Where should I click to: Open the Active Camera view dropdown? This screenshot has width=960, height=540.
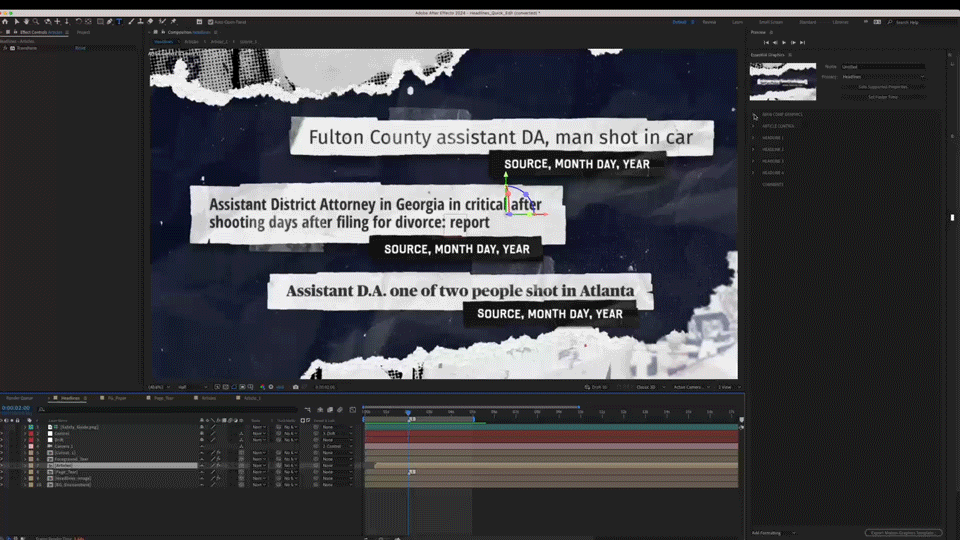[692, 387]
